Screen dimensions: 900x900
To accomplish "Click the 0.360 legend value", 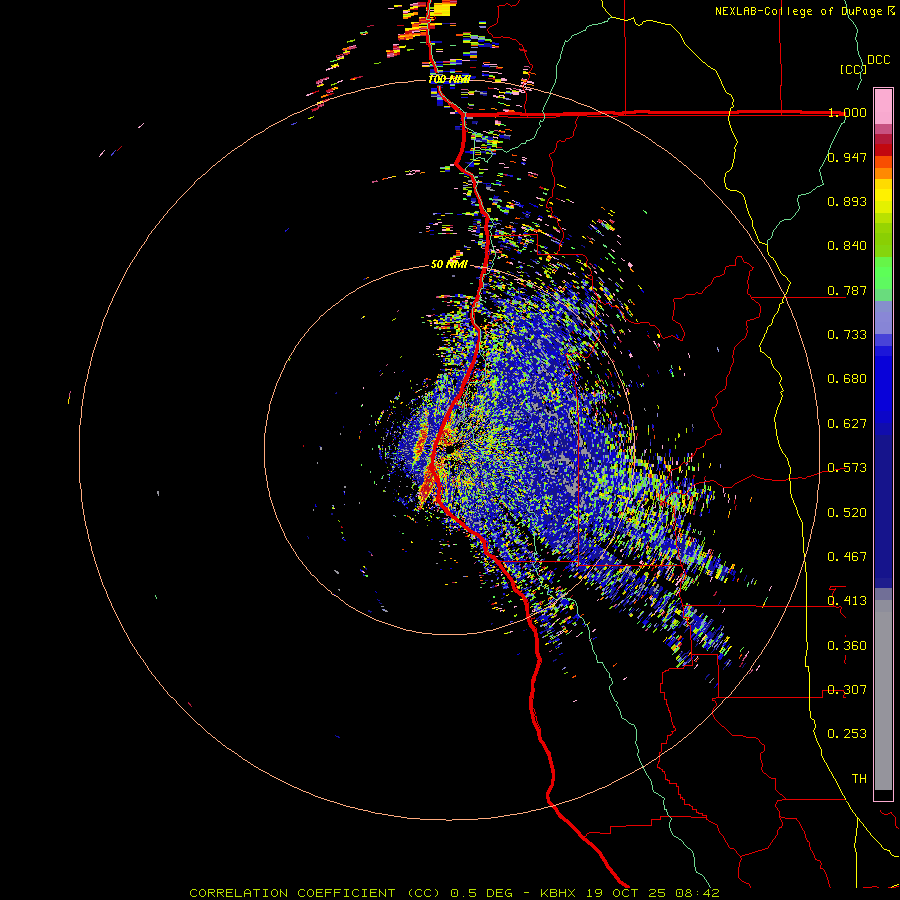I will 847,646.
